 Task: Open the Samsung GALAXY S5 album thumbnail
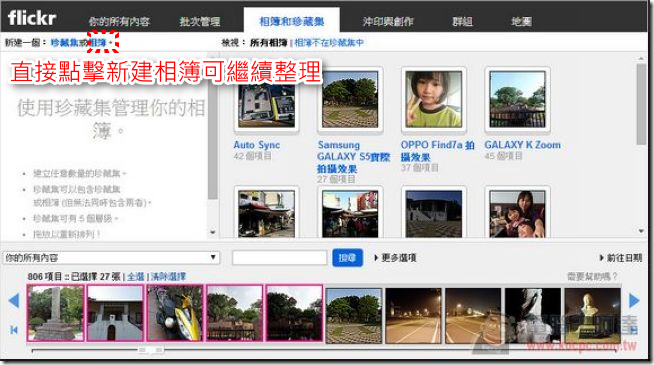coord(350,100)
